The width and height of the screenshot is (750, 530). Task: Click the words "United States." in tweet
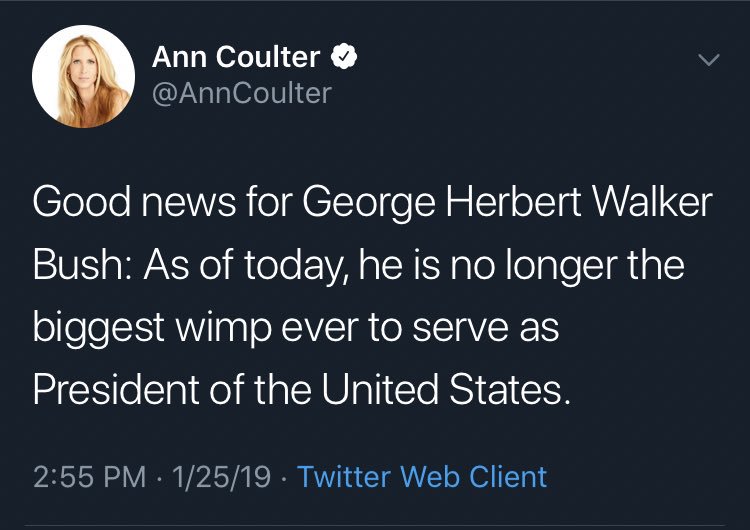(x=446, y=389)
